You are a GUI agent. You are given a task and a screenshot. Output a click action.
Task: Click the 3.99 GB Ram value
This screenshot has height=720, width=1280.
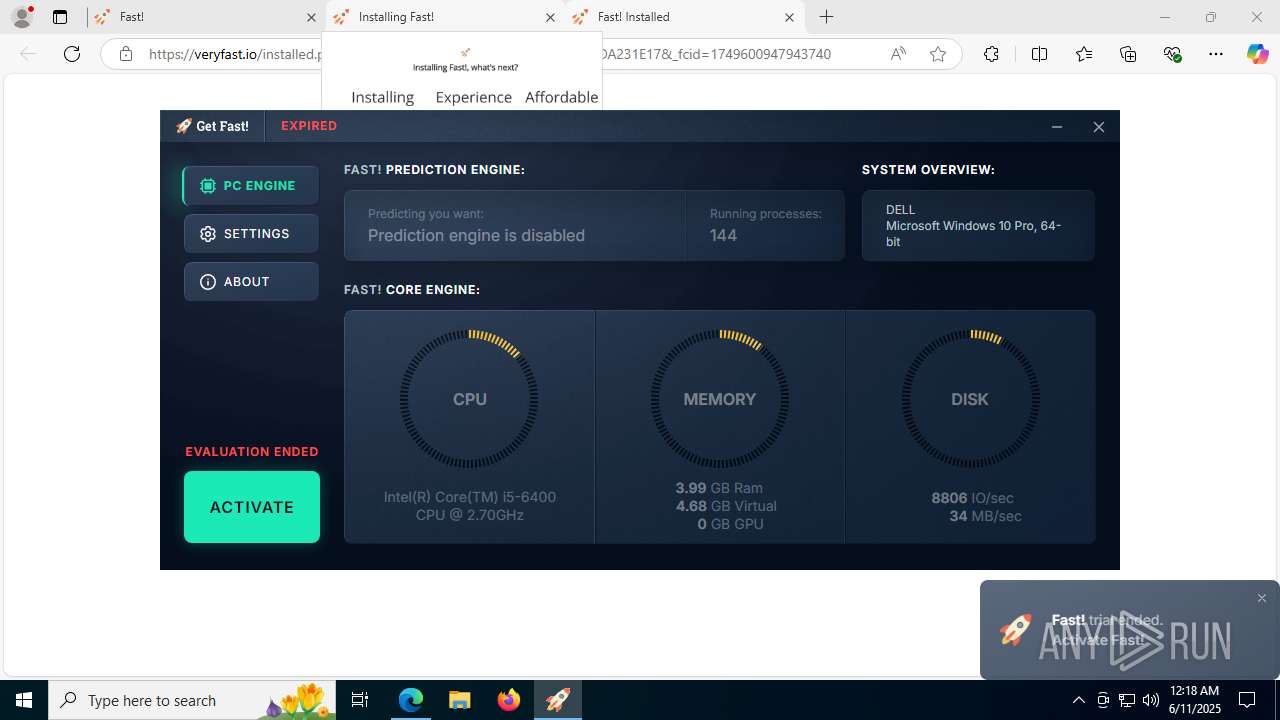[x=719, y=488]
